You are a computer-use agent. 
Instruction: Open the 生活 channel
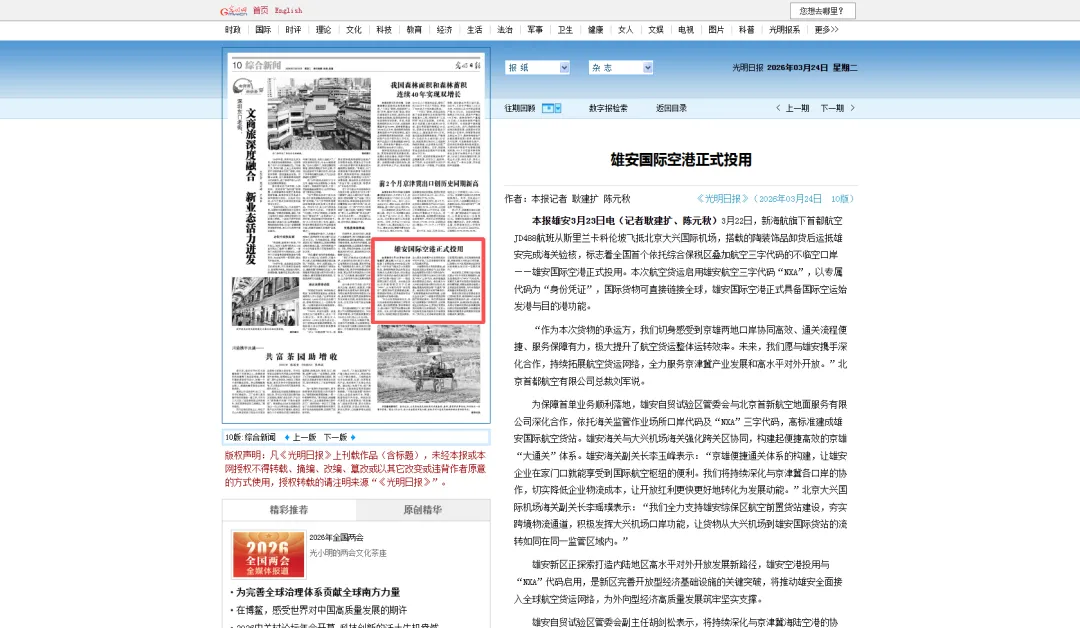click(475, 30)
